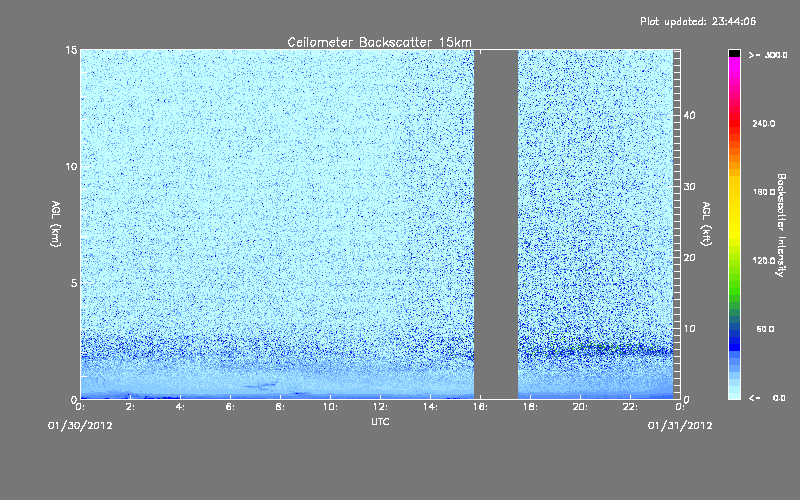Click the 120.0 colorbar value

click(x=763, y=261)
